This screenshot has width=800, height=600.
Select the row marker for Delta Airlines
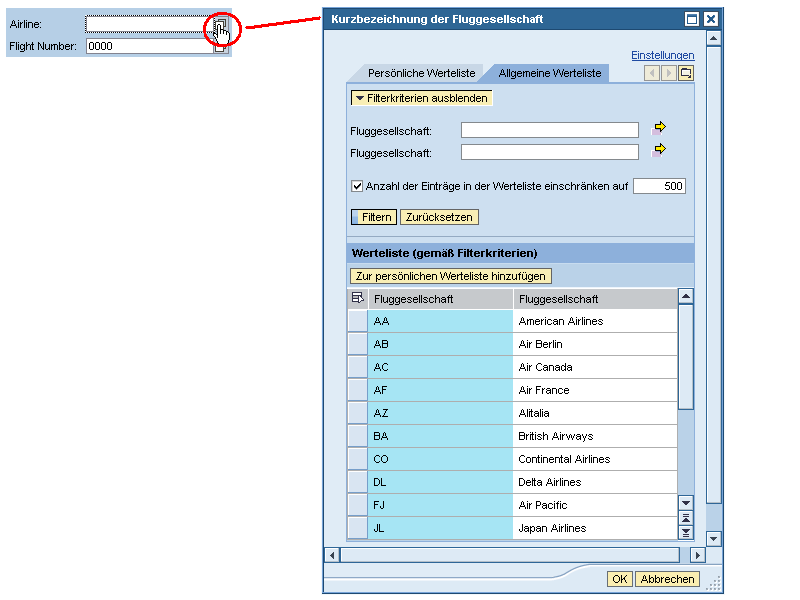pos(357,482)
